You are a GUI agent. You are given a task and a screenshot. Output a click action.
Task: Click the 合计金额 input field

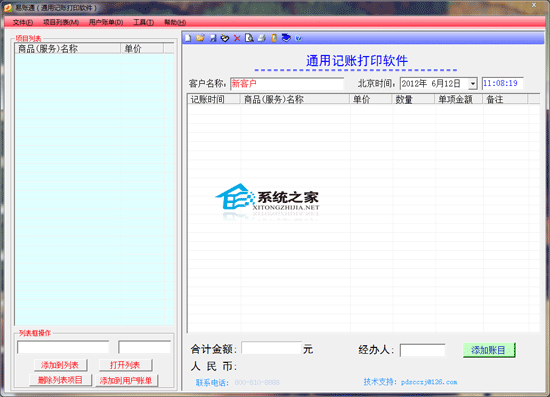coord(271,348)
